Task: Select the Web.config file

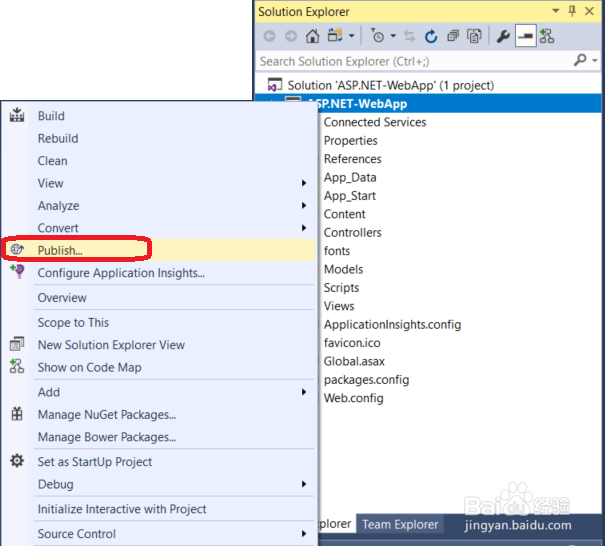Action: (353, 398)
